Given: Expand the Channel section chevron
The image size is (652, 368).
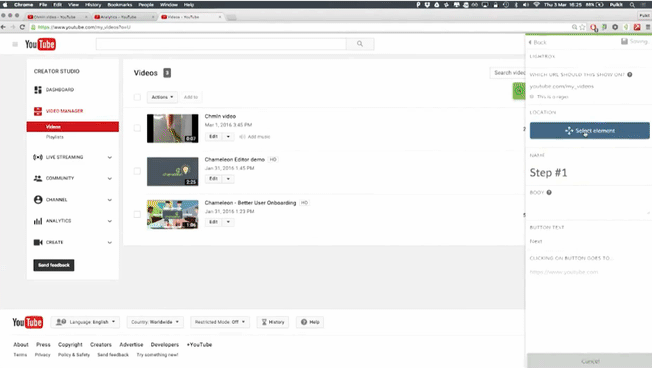Looking at the screenshot, I should 110,200.
